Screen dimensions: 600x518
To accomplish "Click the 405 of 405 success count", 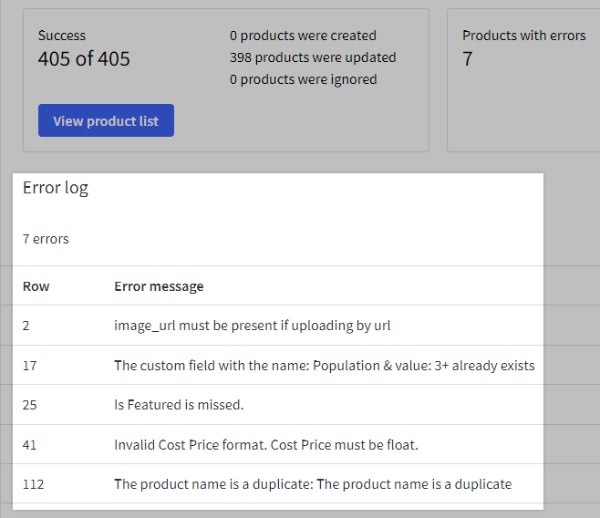I will (84, 59).
